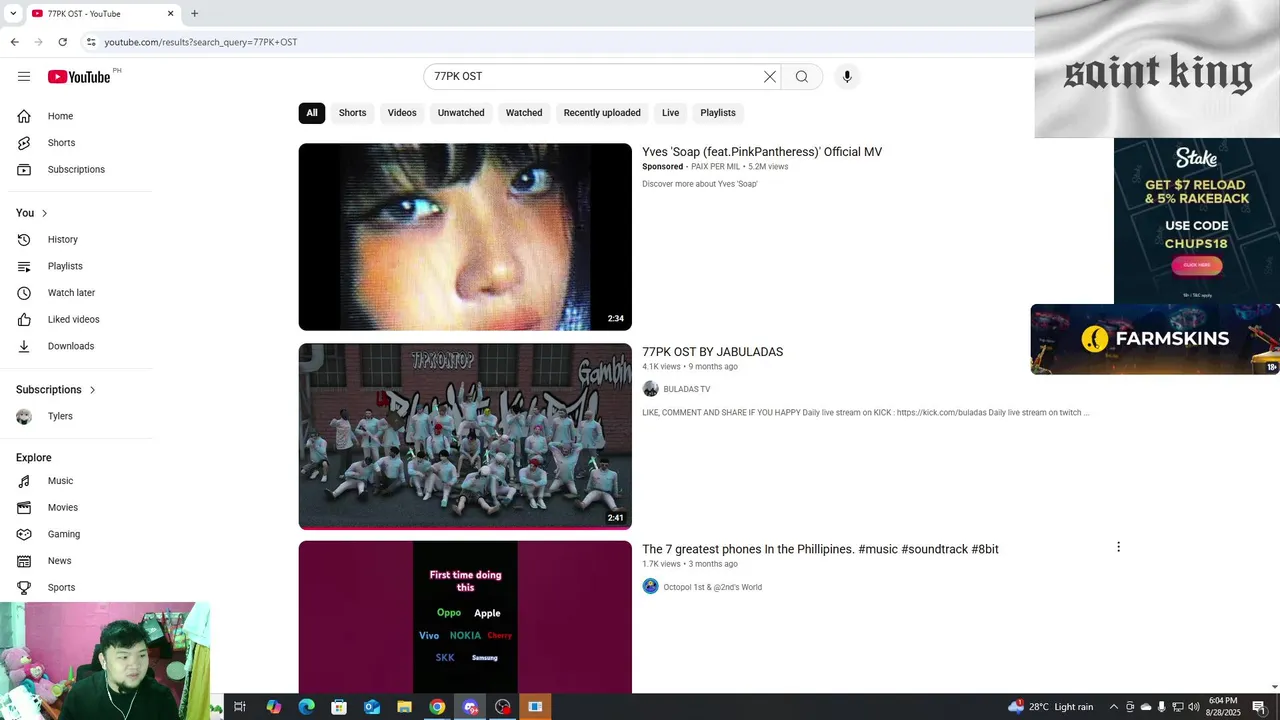Open the clock showing 6:04 PM
The width and height of the screenshot is (1280, 720).
(x=1223, y=707)
